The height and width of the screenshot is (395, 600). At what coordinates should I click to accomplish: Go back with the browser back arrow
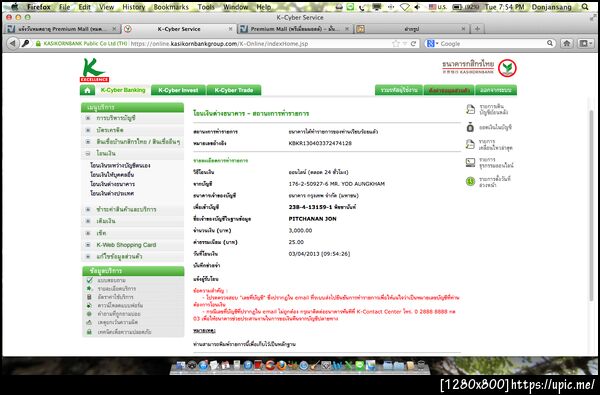click(12, 44)
